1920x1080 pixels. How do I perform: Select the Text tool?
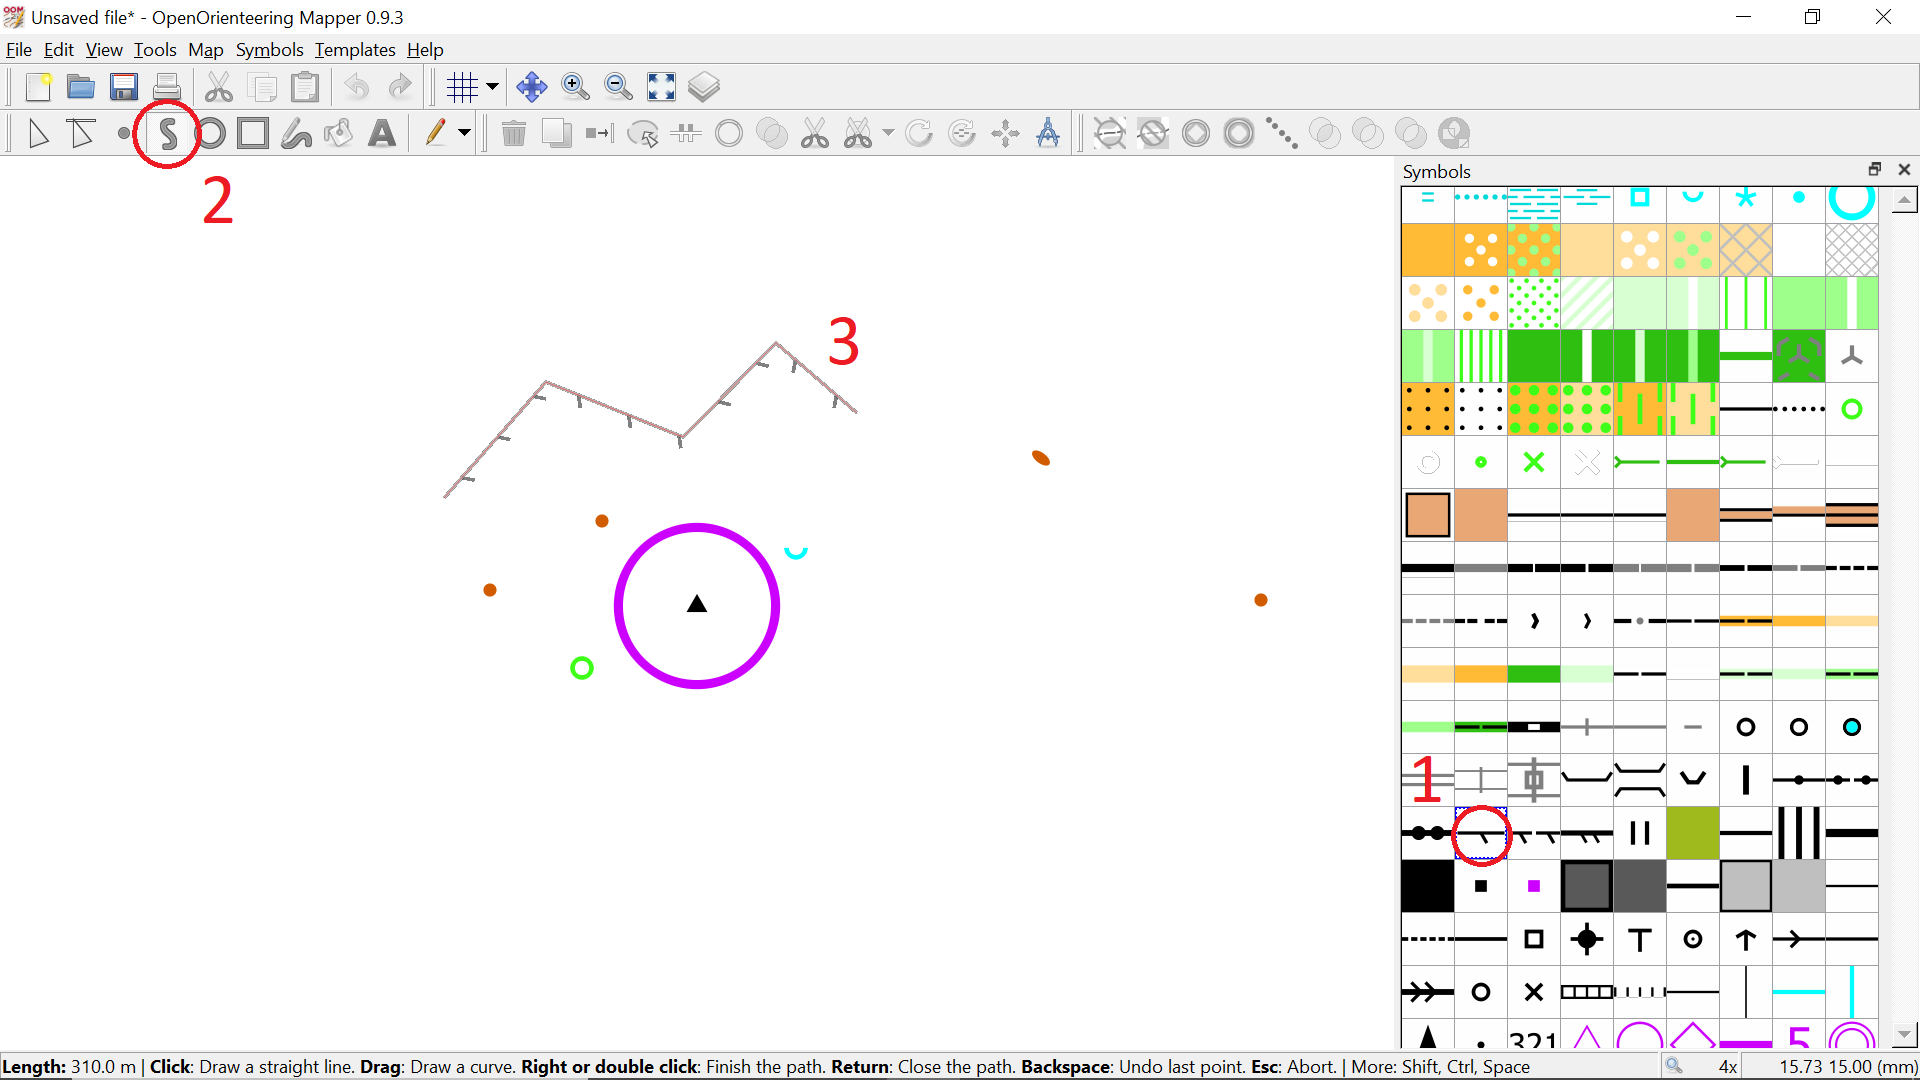coord(382,133)
